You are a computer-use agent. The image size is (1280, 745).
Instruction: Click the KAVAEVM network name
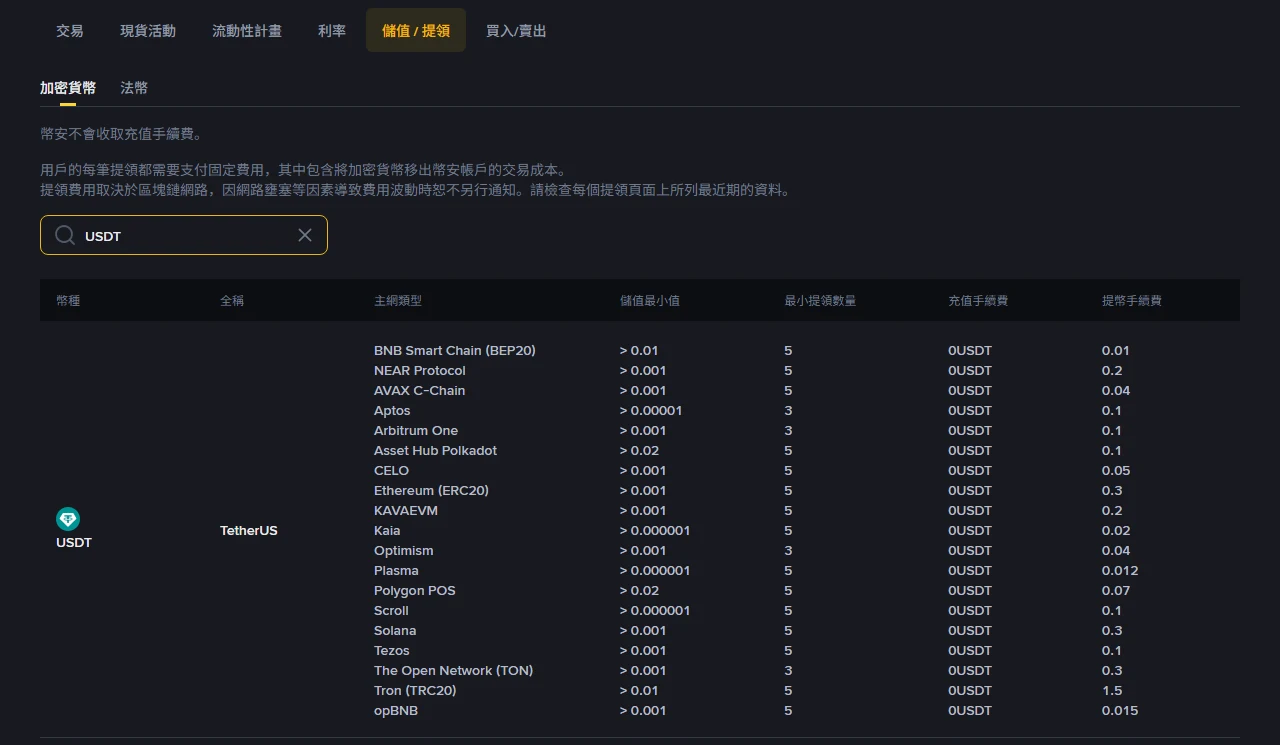pyautogui.click(x=406, y=510)
